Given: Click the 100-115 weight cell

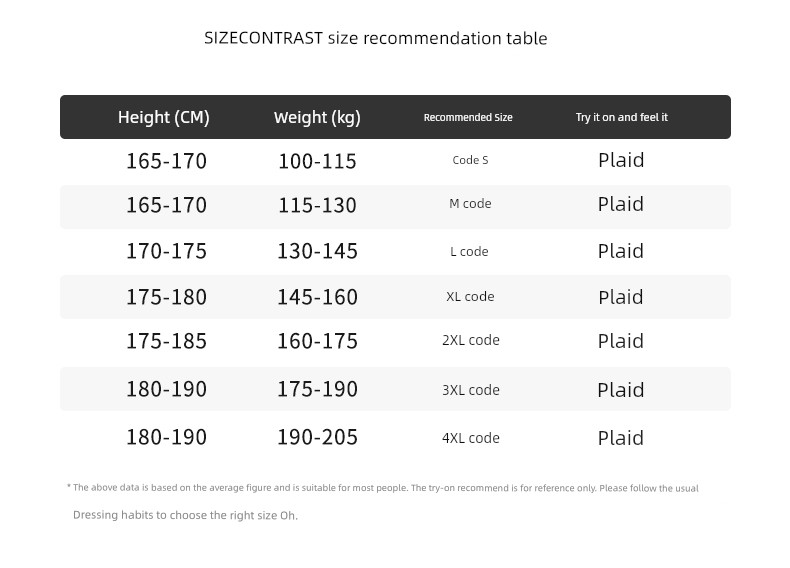Looking at the screenshot, I should click(317, 161).
